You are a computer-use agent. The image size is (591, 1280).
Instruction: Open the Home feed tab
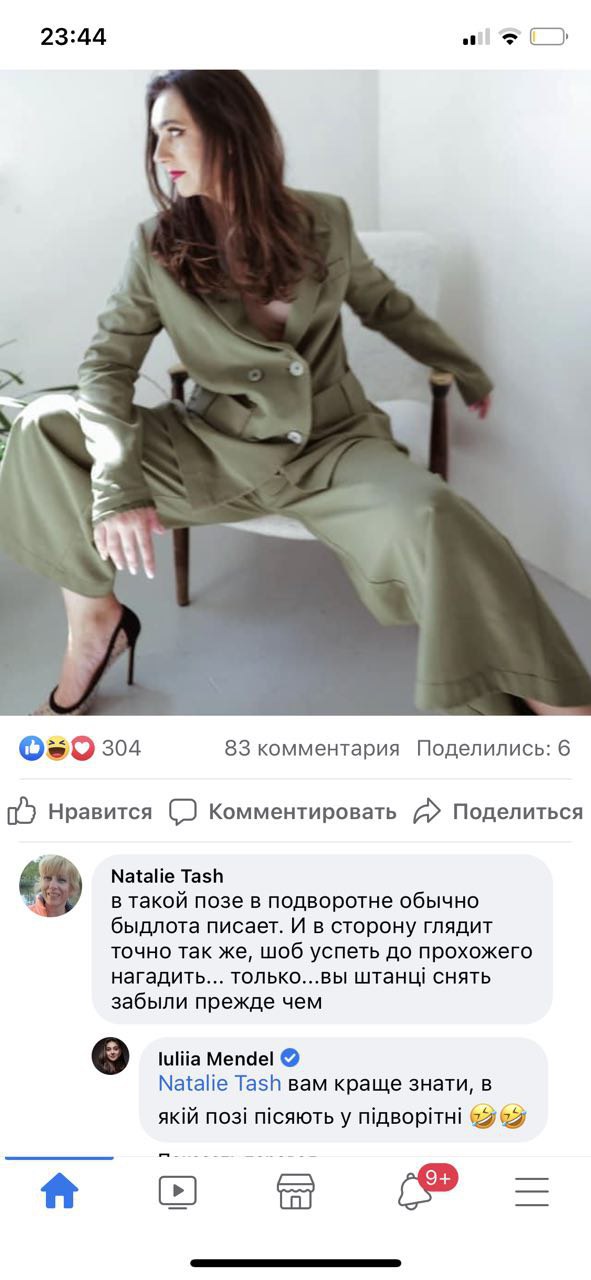click(59, 1191)
